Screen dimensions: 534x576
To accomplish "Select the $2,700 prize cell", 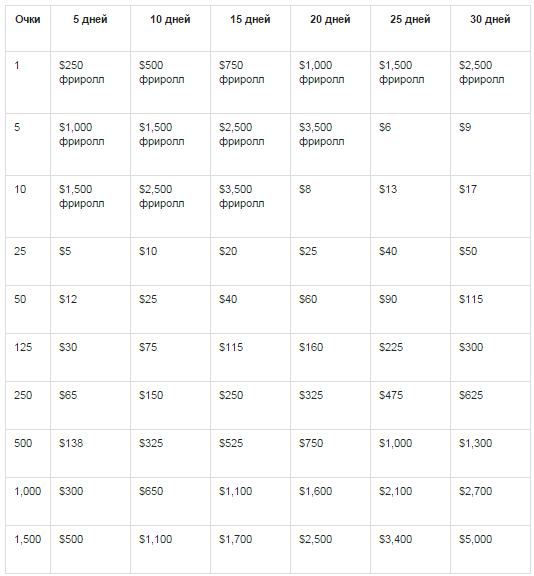I will click(x=490, y=501).
